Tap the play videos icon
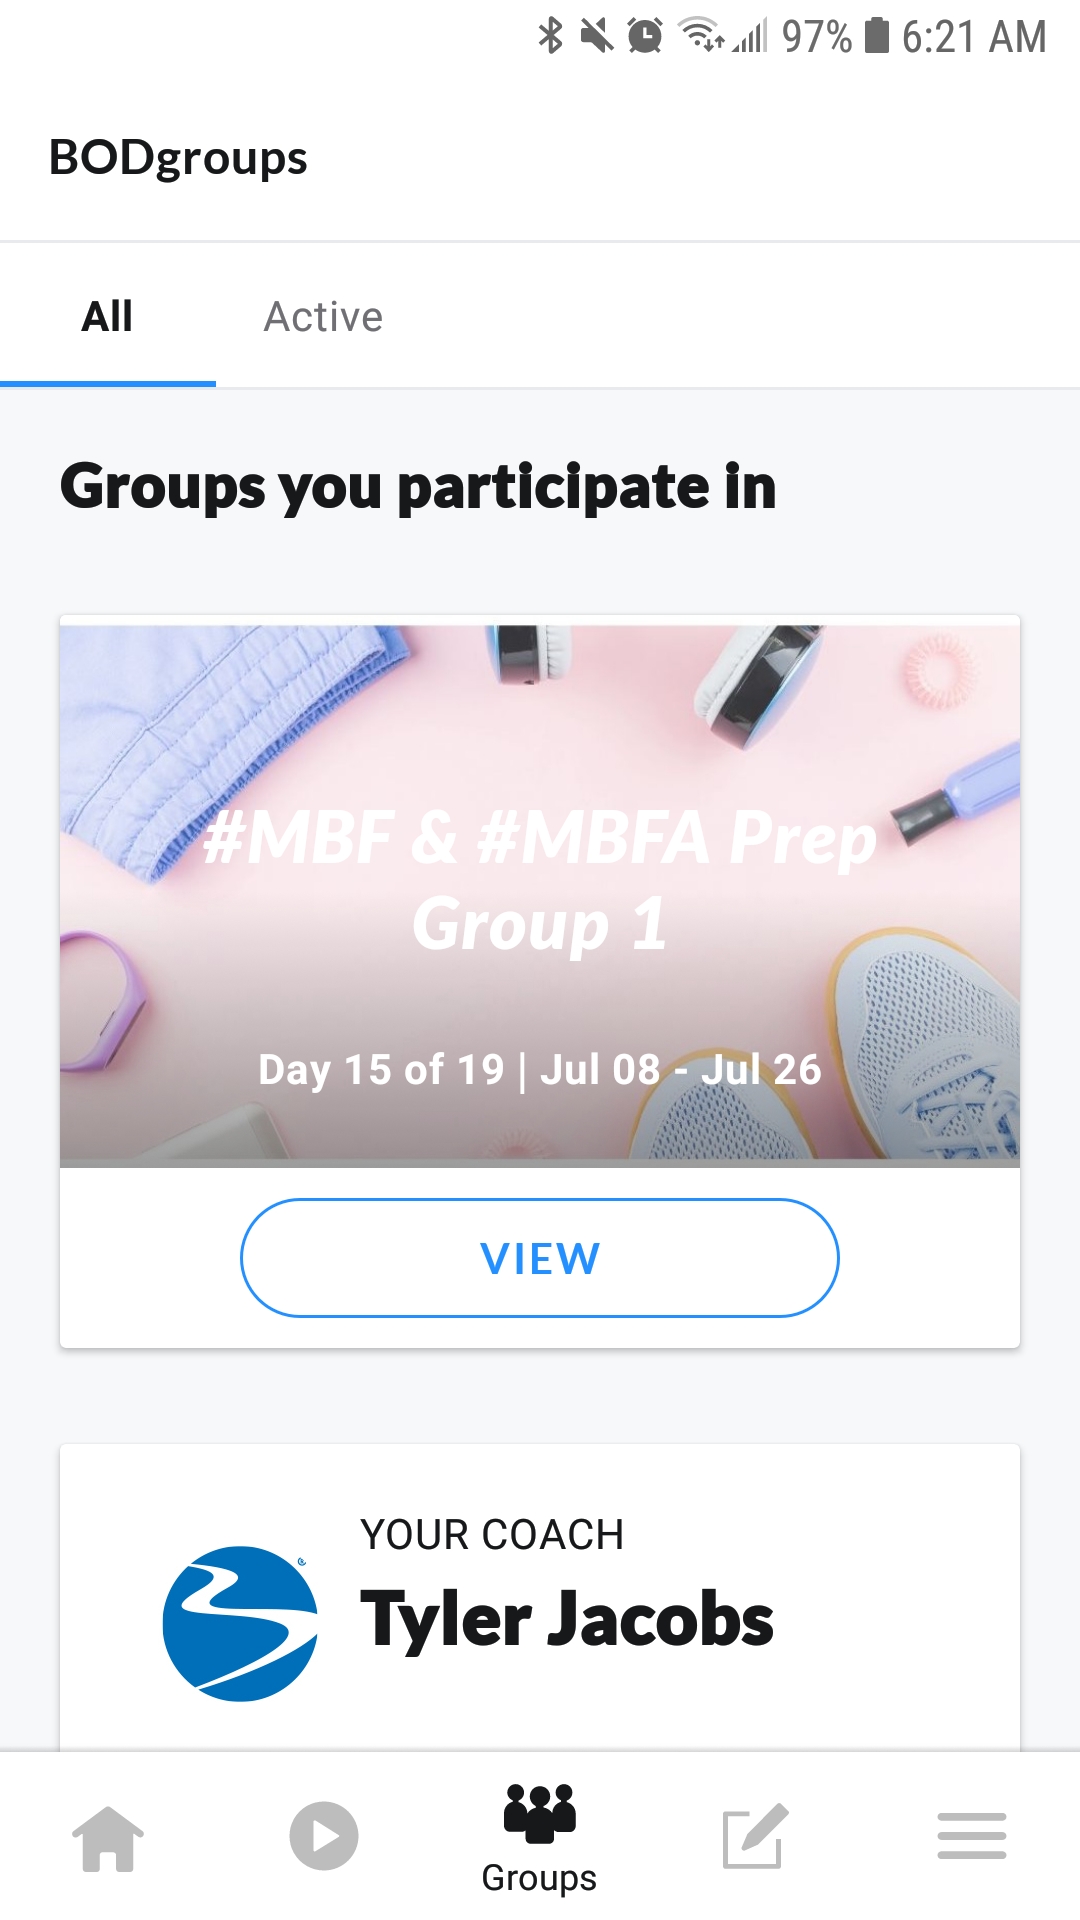This screenshot has width=1080, height=1920. (x=324, y=1836)
